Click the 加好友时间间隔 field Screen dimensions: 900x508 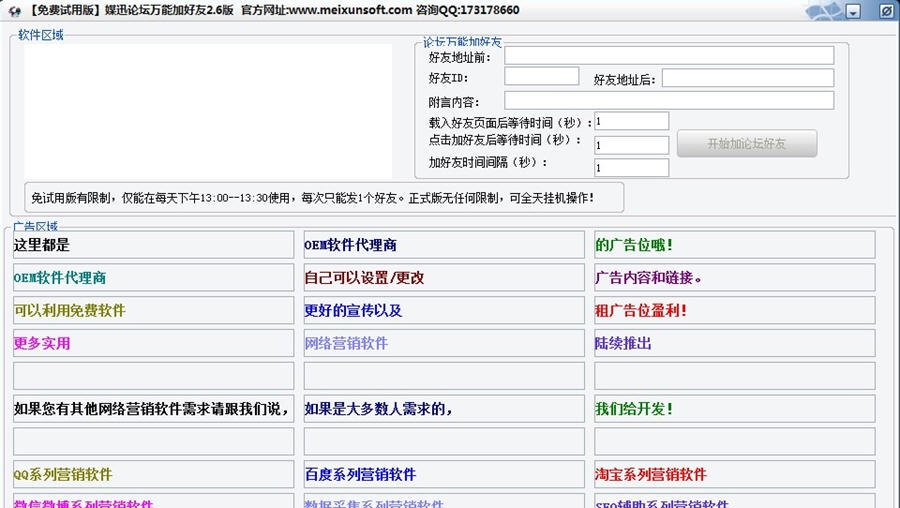631,168
